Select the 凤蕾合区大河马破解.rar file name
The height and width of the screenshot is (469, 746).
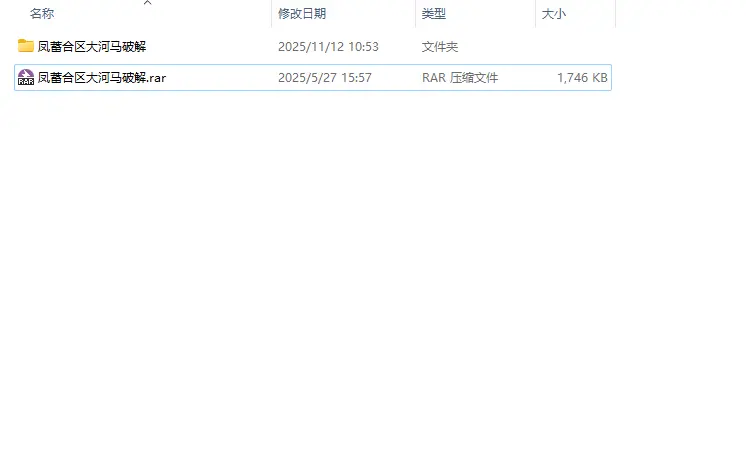click(101, 78)
